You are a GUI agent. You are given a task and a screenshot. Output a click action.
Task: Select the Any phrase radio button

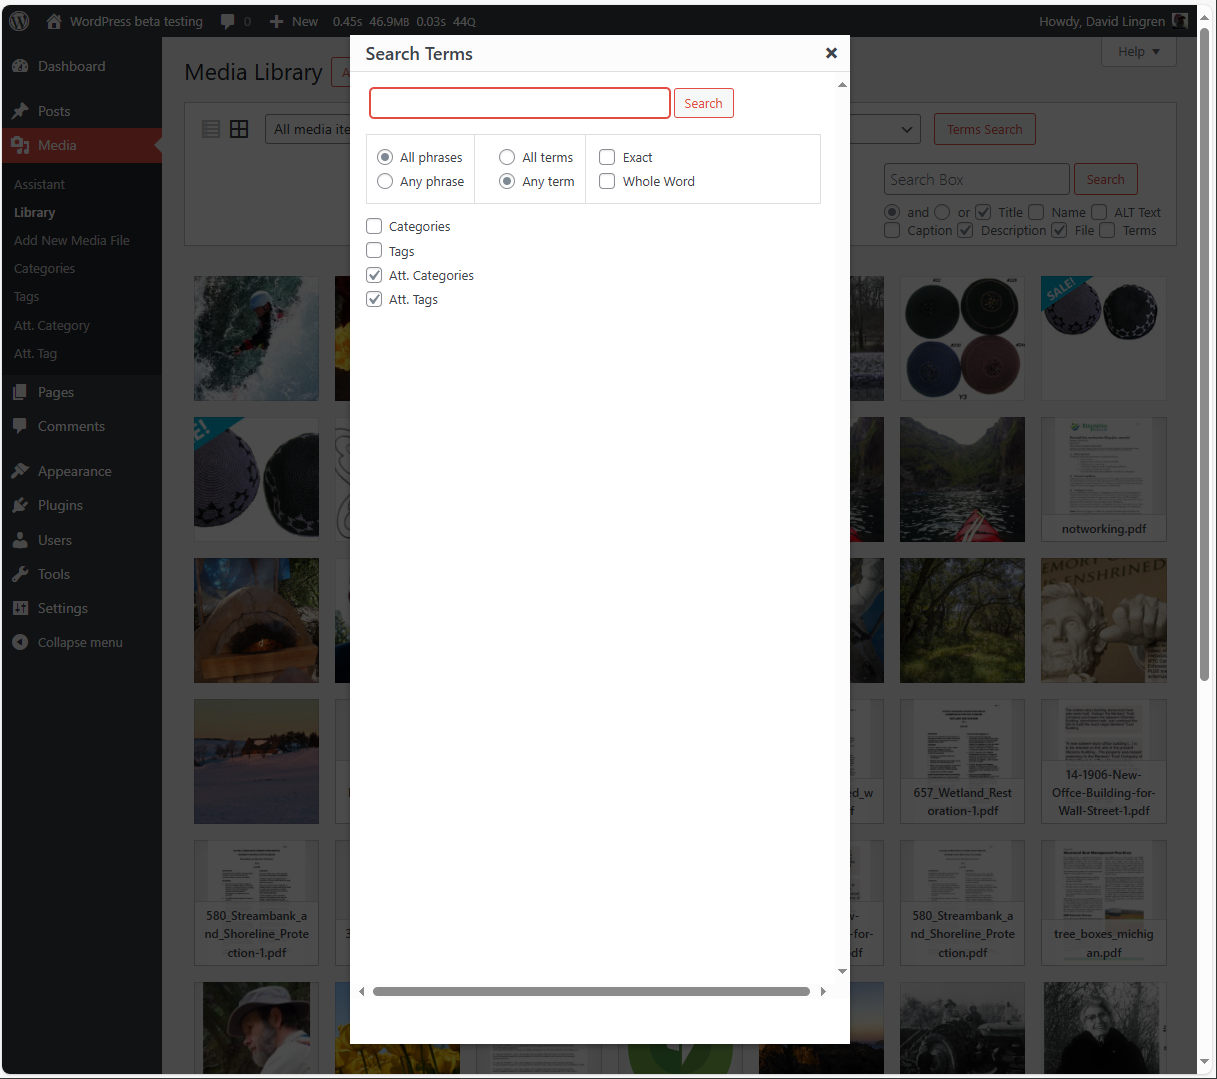click(x=385, y=181)
